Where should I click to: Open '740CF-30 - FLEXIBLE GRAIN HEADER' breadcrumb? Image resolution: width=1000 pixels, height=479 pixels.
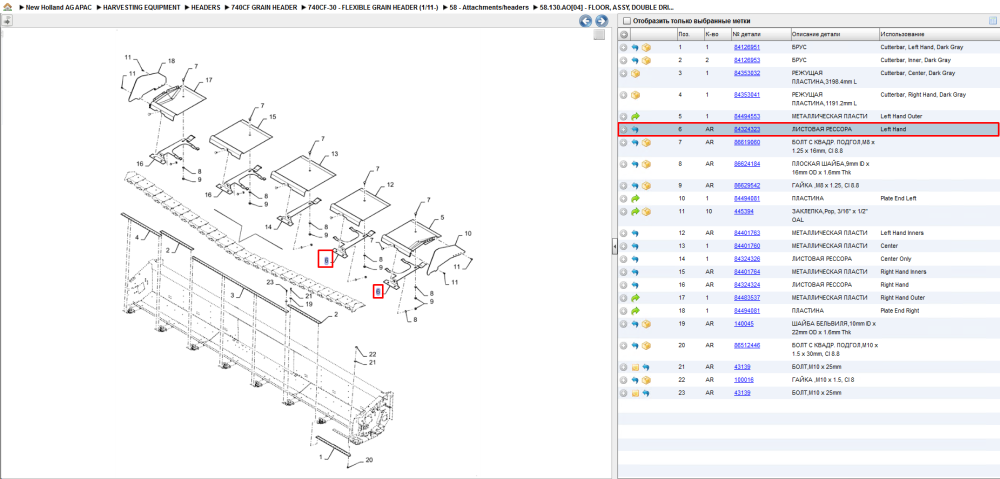[x=373, y=7]
